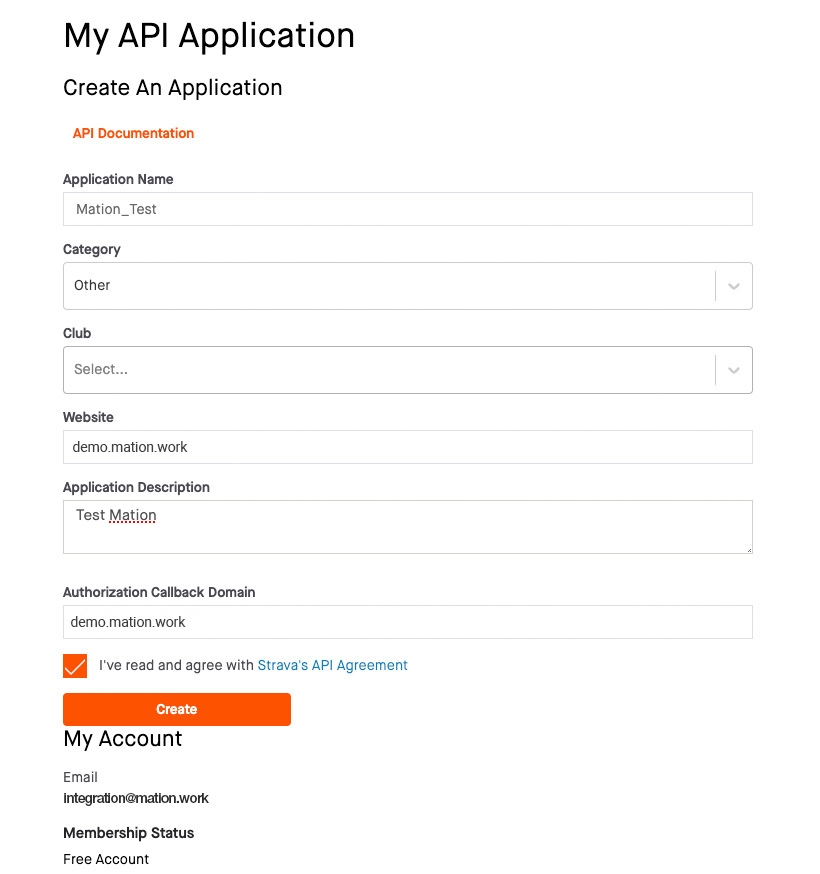Click the Create An Application heading
This screenshot has height=874, width=820.
click(173, 88)
